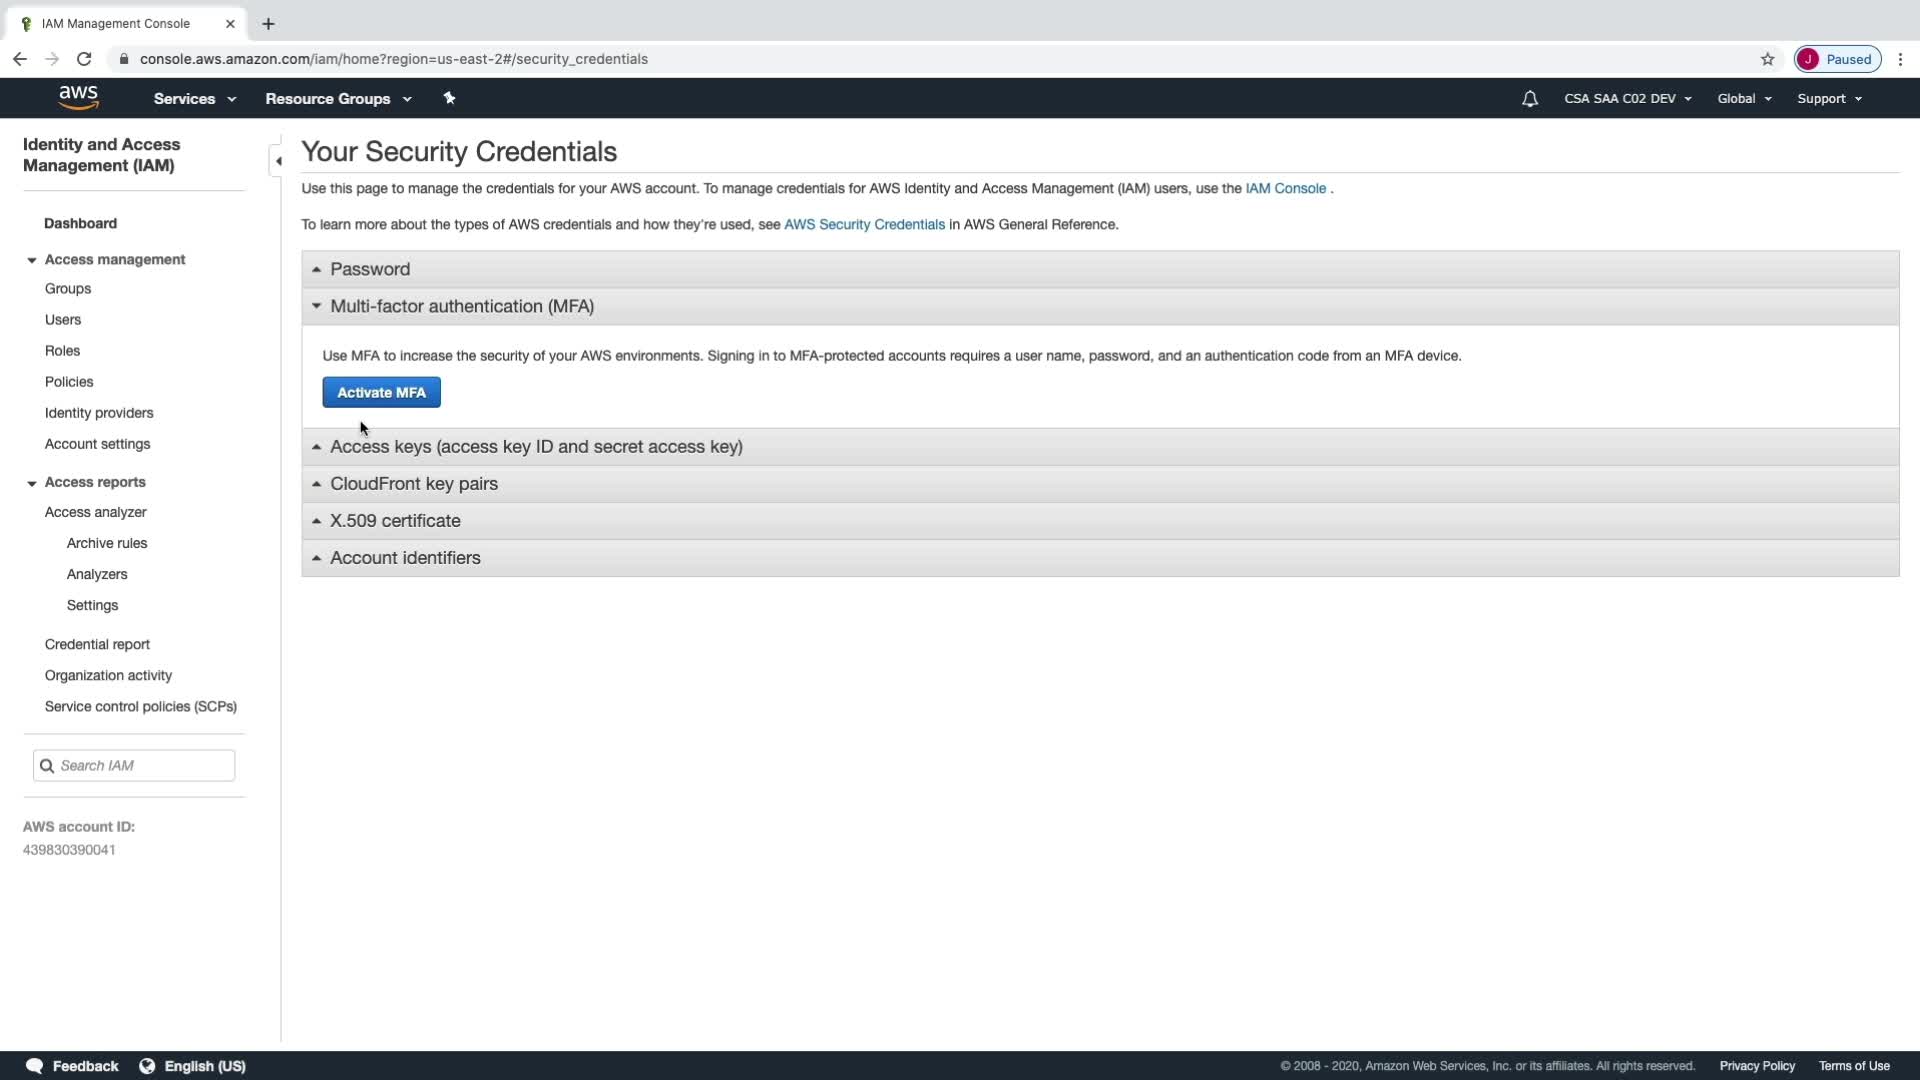
Task: Expand Access keys section
Action: pos(536,447)
